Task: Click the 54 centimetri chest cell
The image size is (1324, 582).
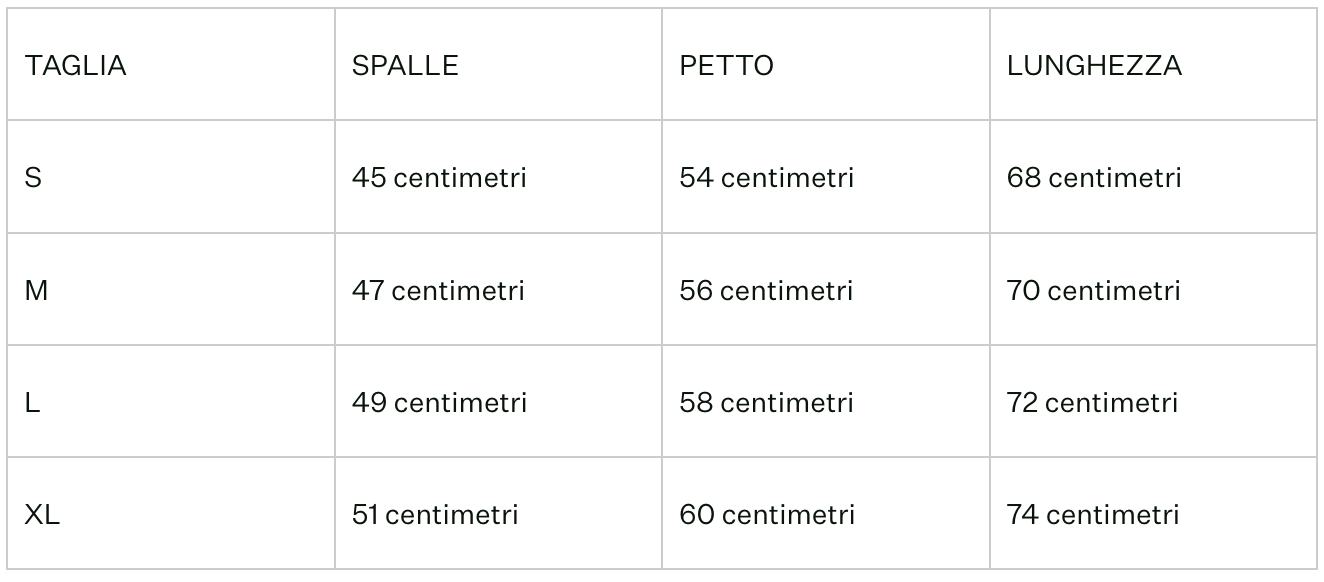Action: pos(767,178)
